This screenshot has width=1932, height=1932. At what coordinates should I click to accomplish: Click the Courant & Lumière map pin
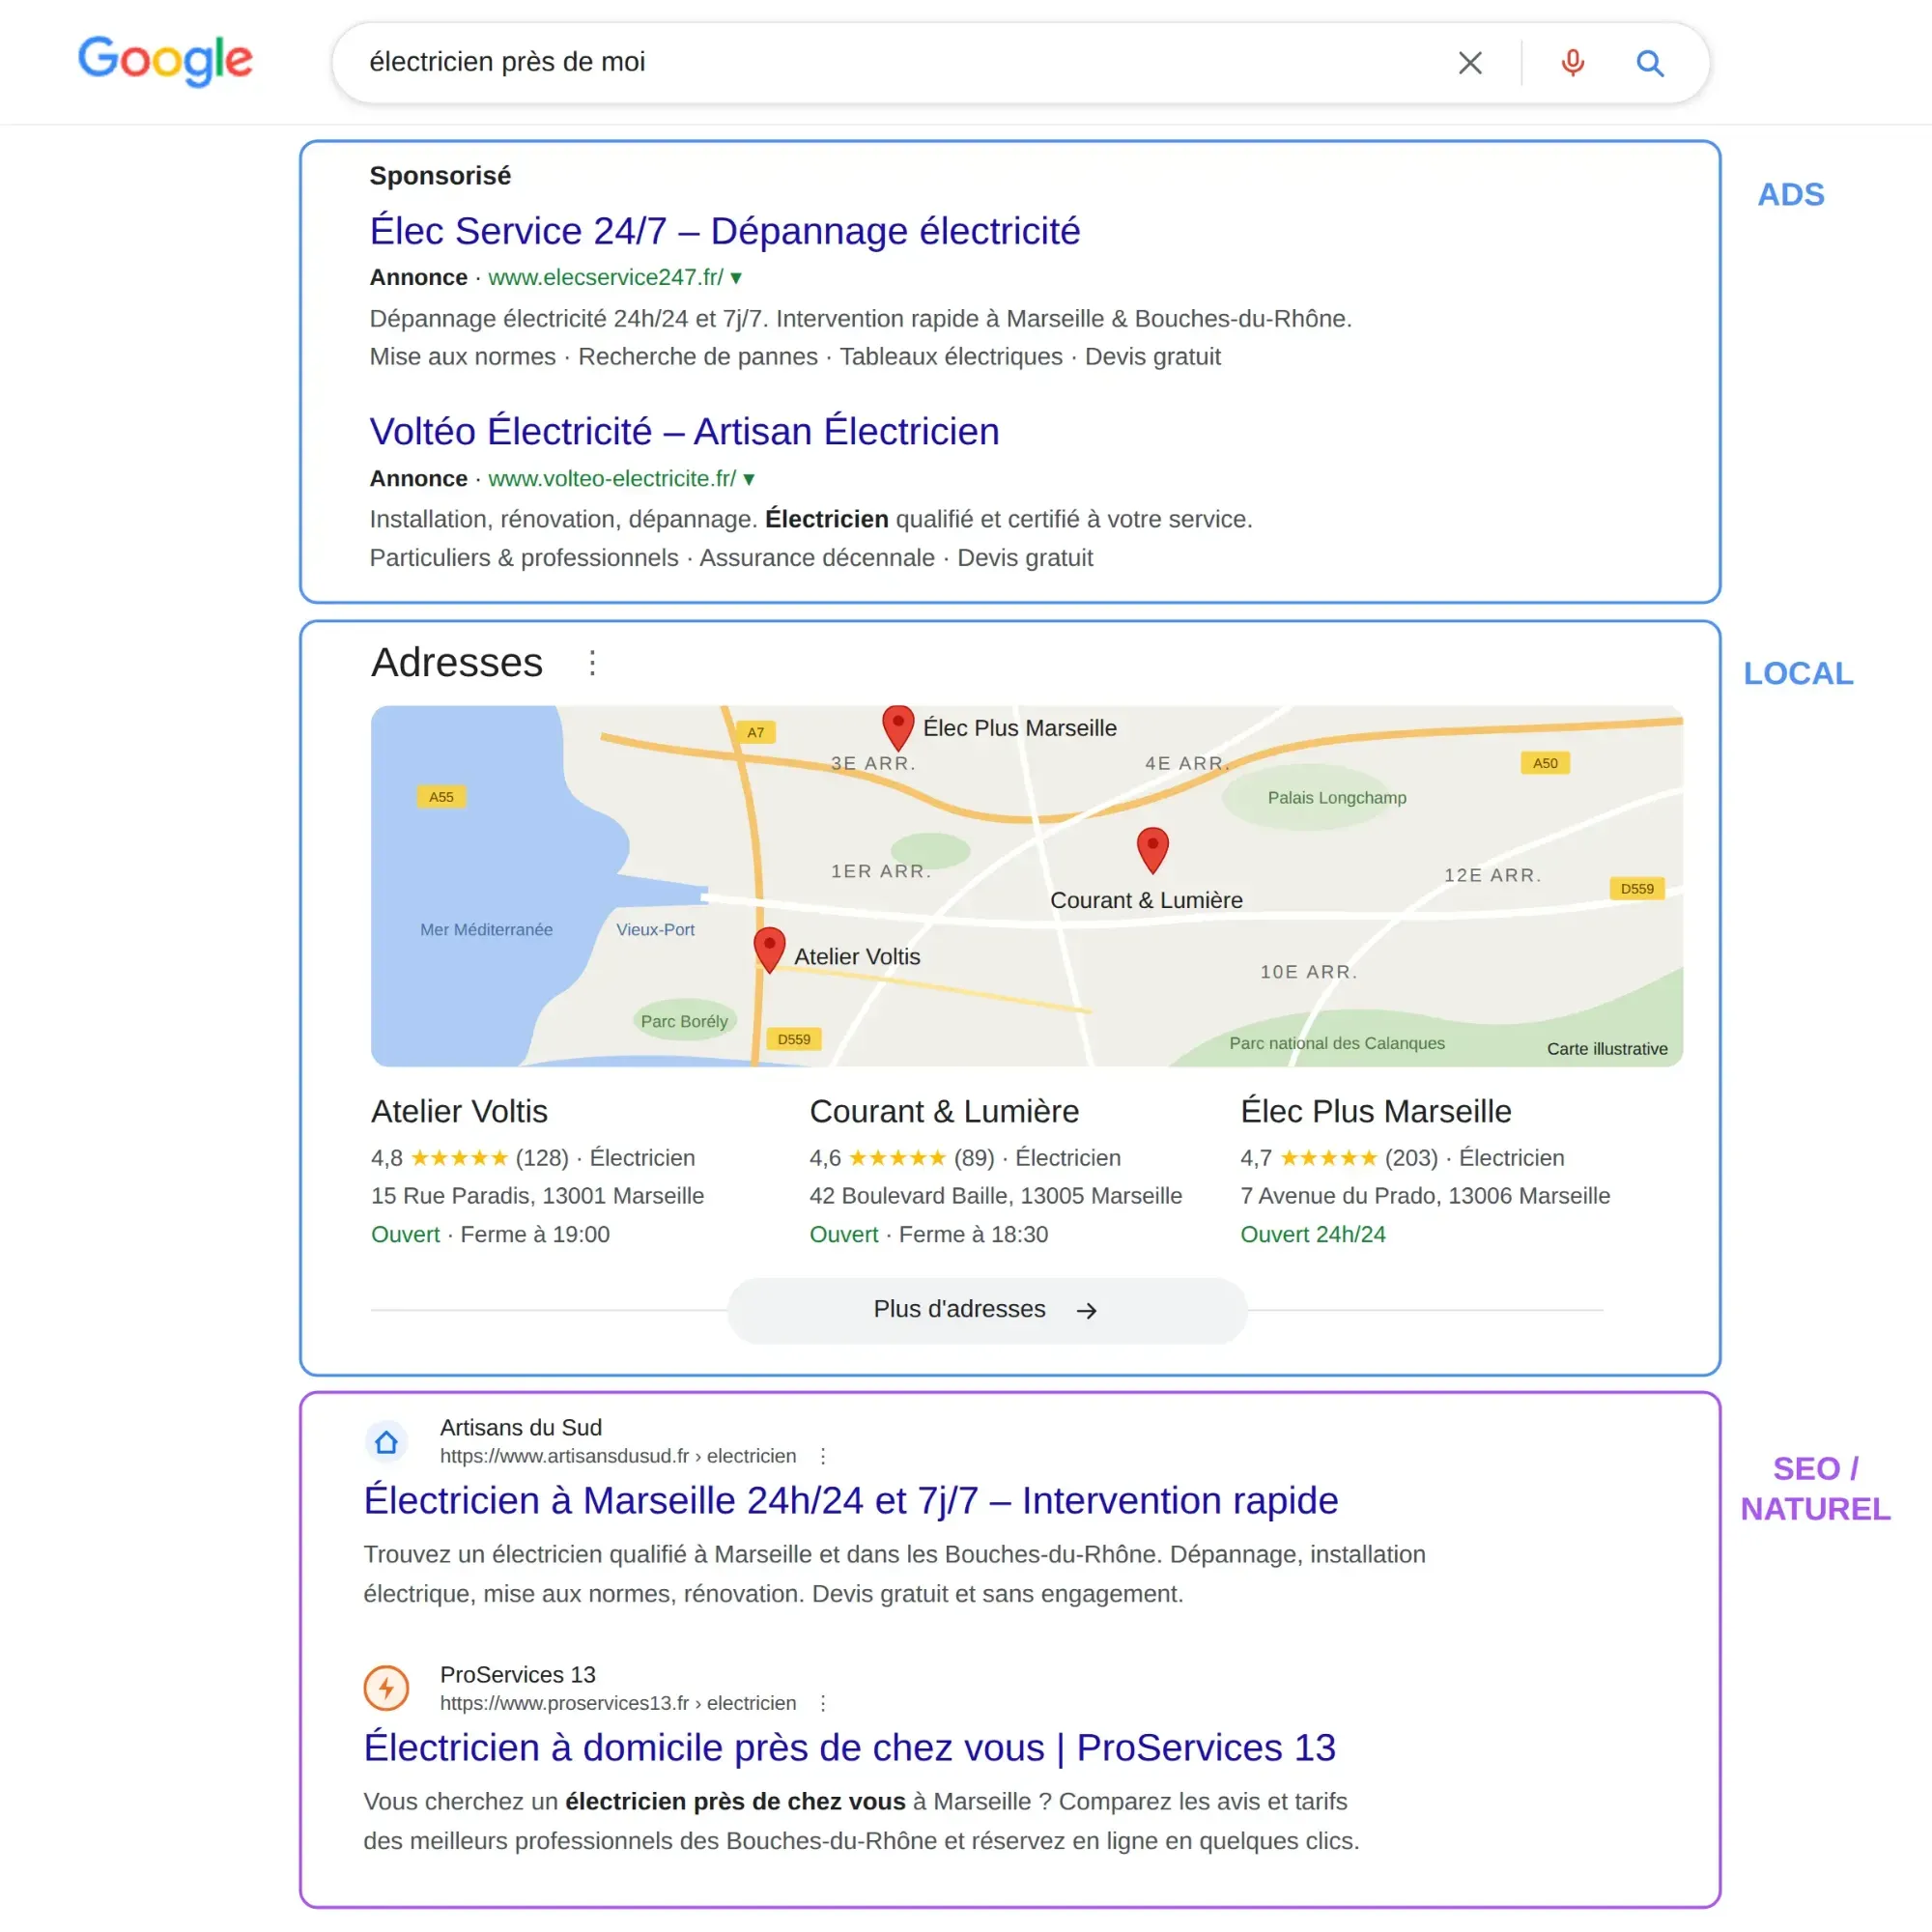[1153, 850]
